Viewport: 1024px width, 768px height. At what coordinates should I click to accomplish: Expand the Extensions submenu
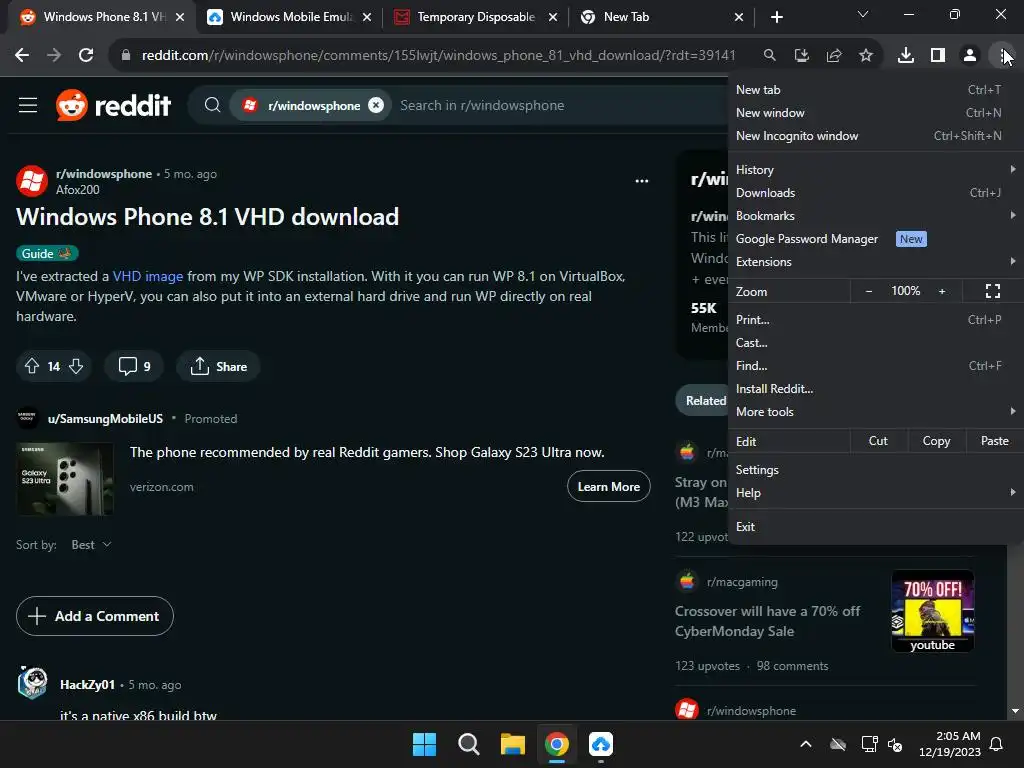pos(874,262)
